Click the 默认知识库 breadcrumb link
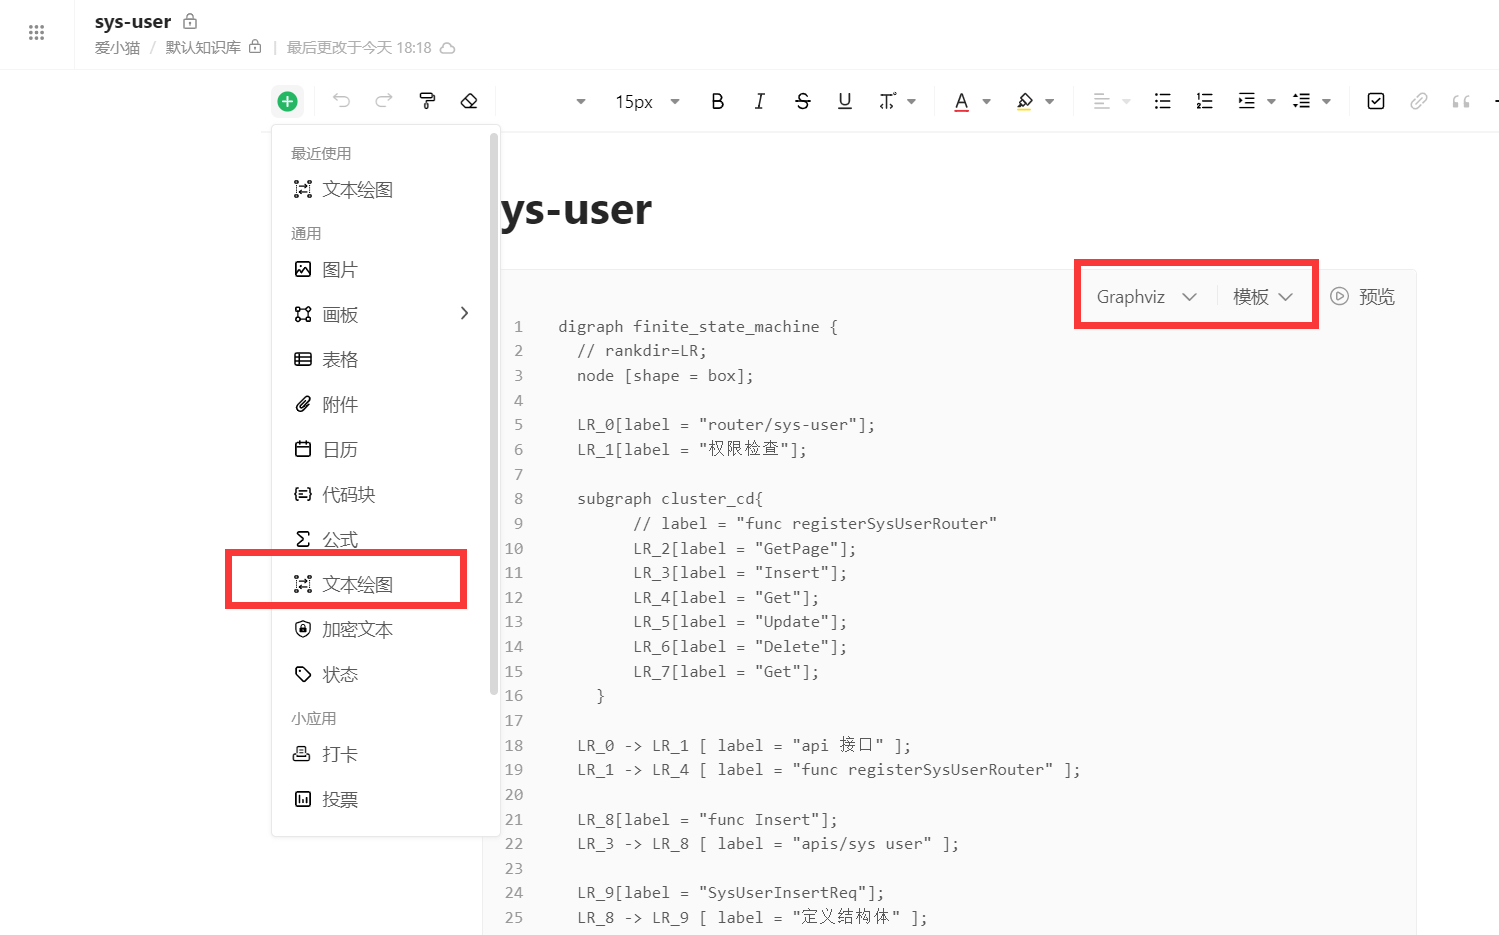The image size is (1499, 935). (x=203, y=47)
